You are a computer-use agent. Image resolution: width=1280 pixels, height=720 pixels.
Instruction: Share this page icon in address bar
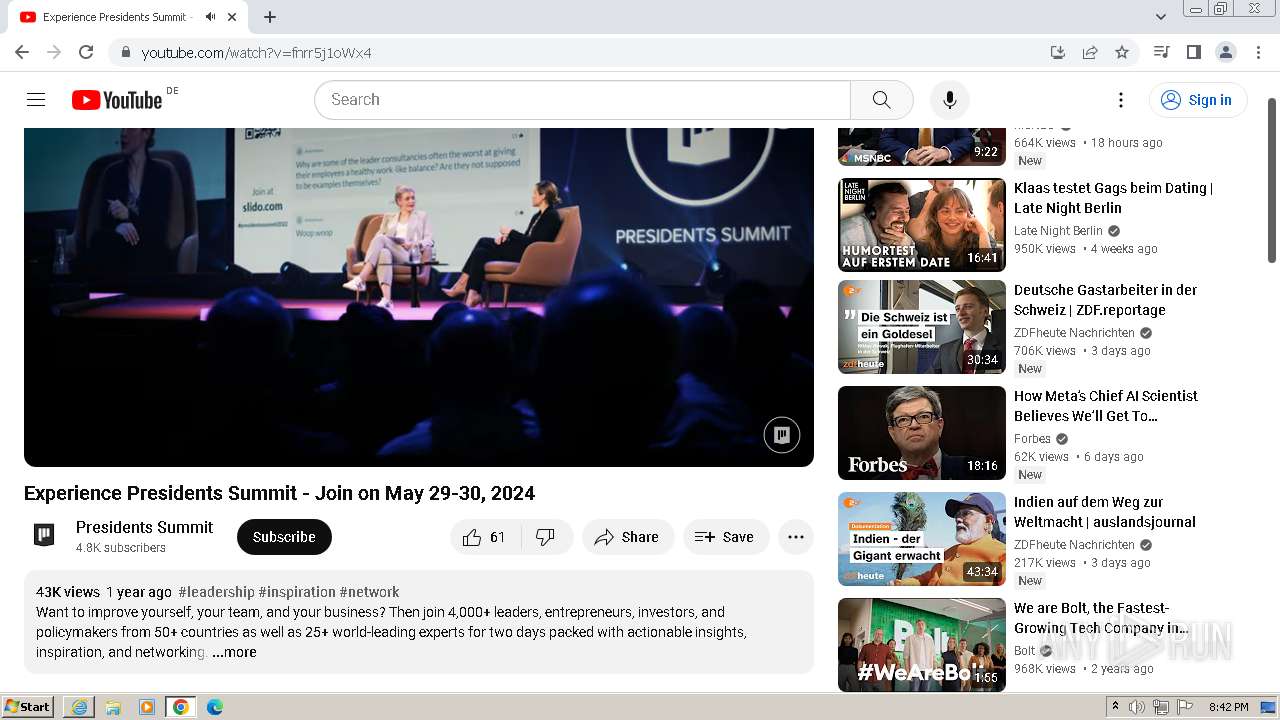[1090, 52]
